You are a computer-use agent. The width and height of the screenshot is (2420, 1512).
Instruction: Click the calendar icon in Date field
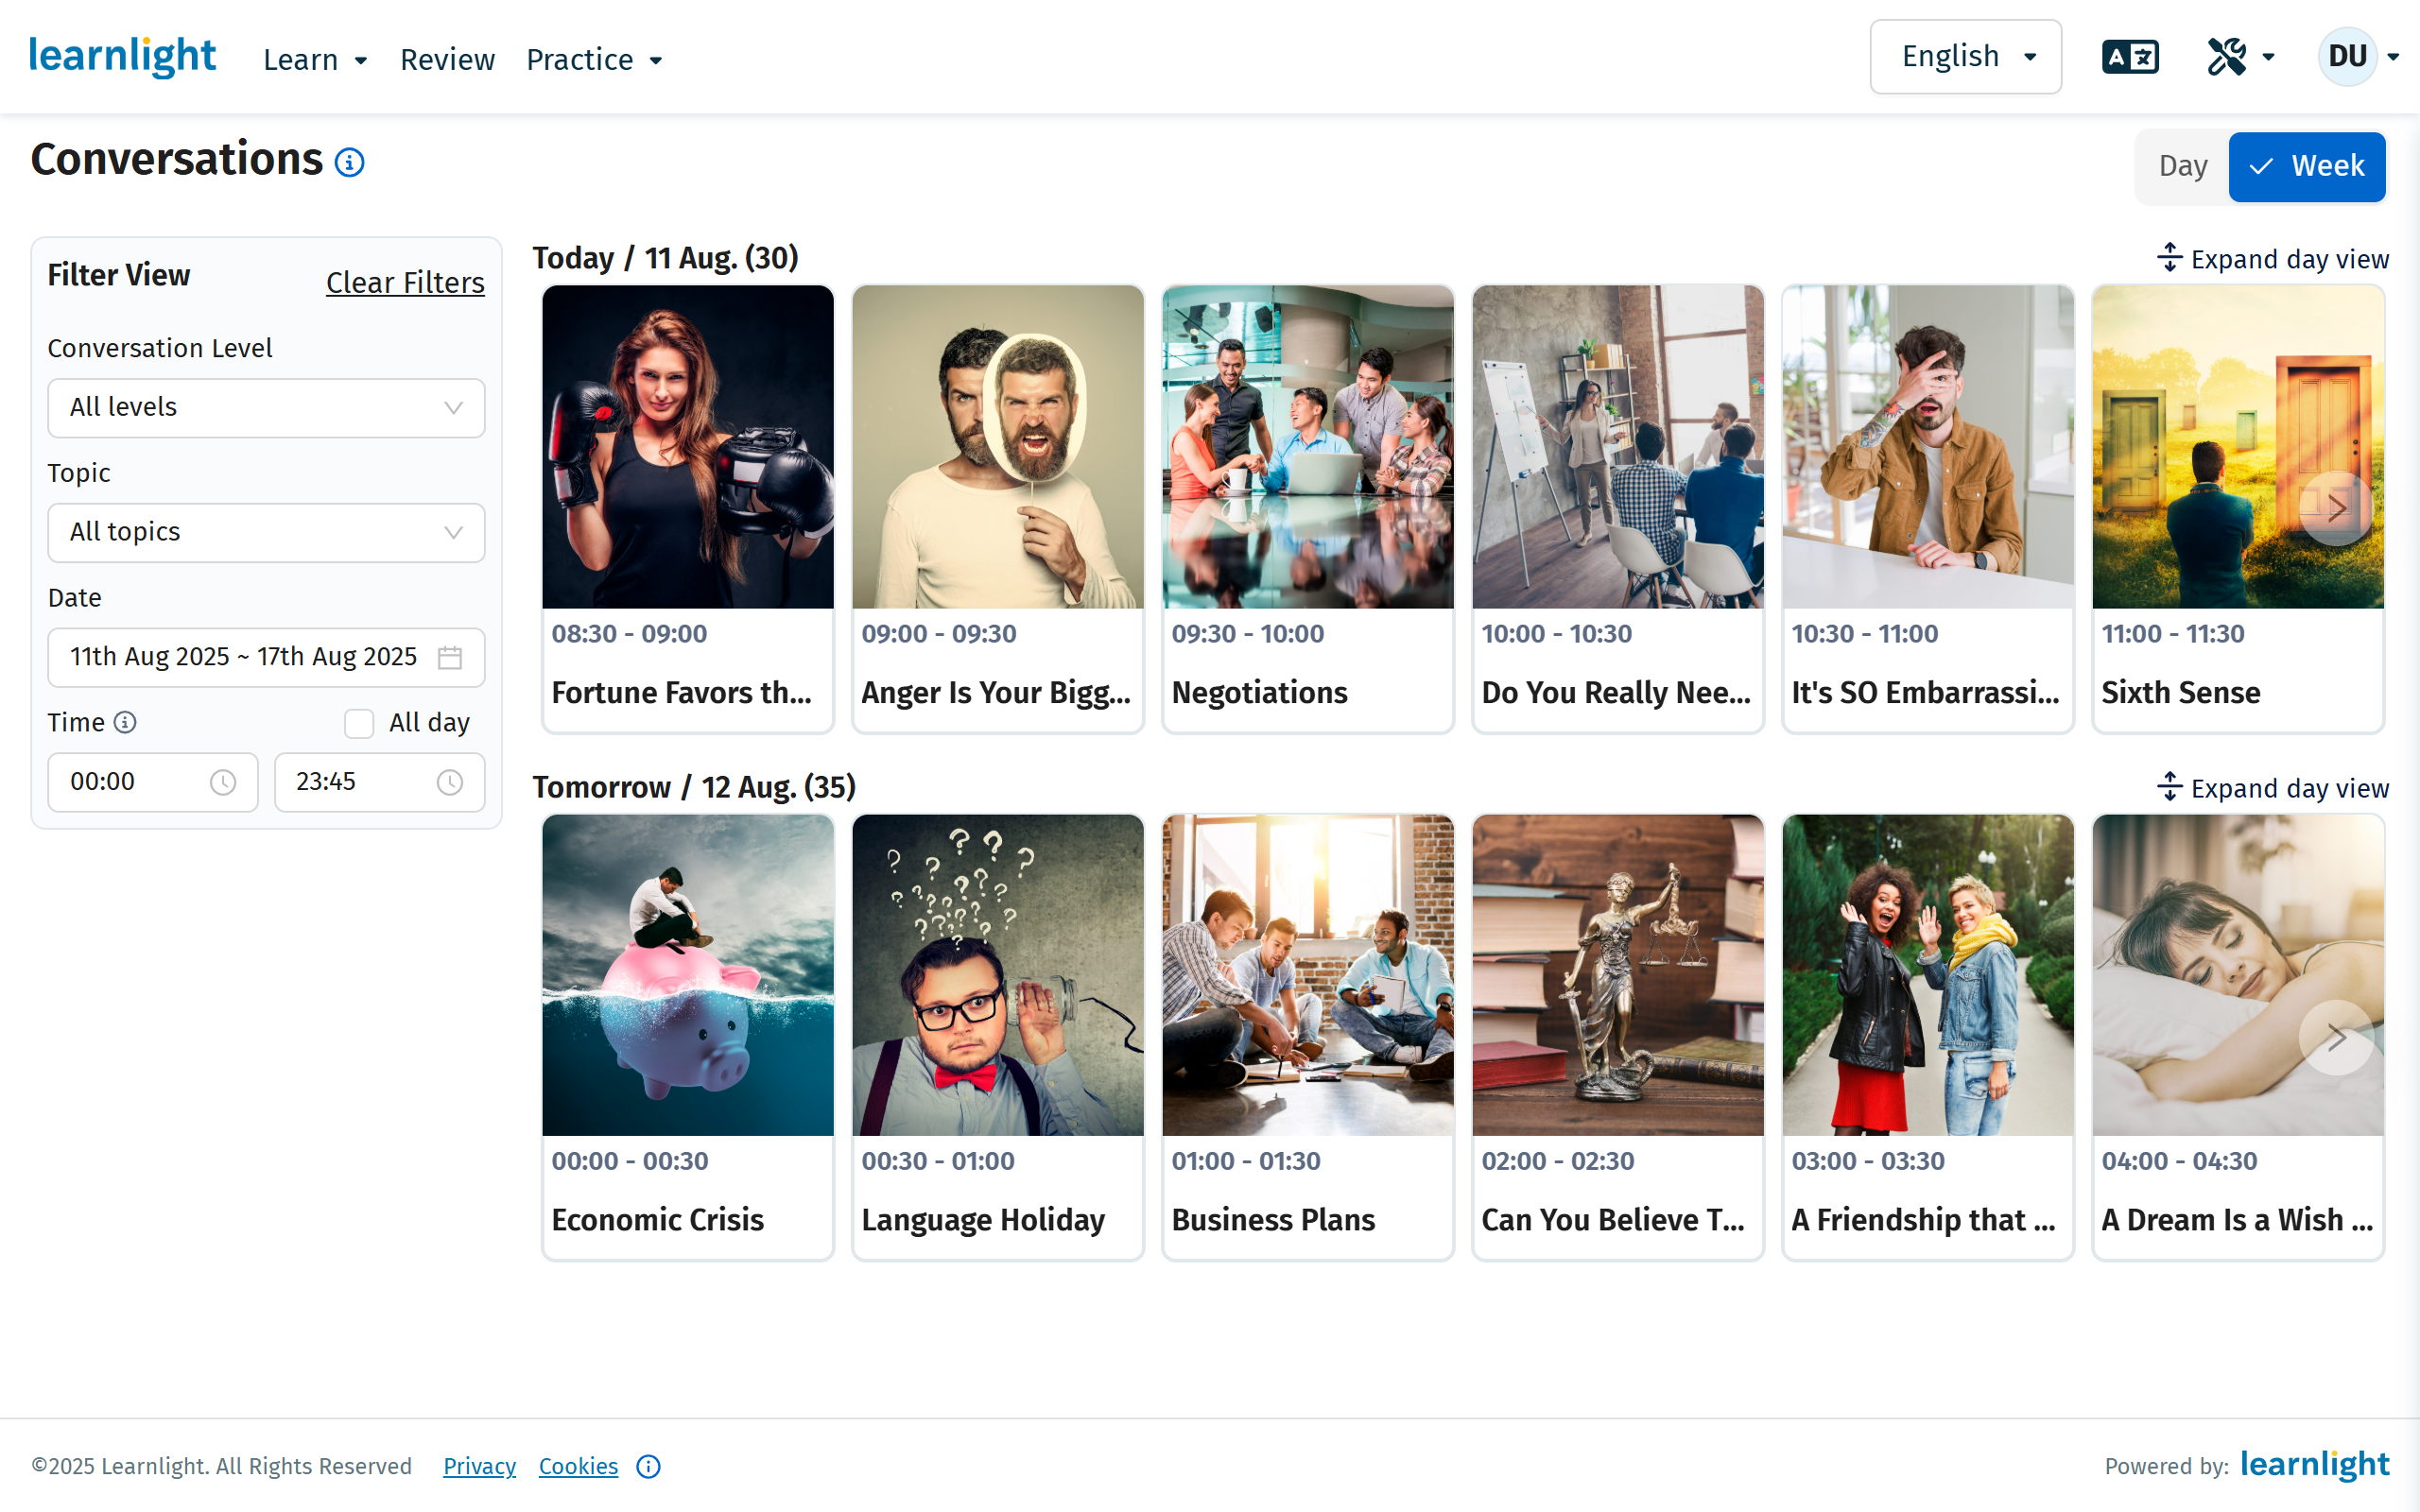pyautogui.click(x=450, y=657)
